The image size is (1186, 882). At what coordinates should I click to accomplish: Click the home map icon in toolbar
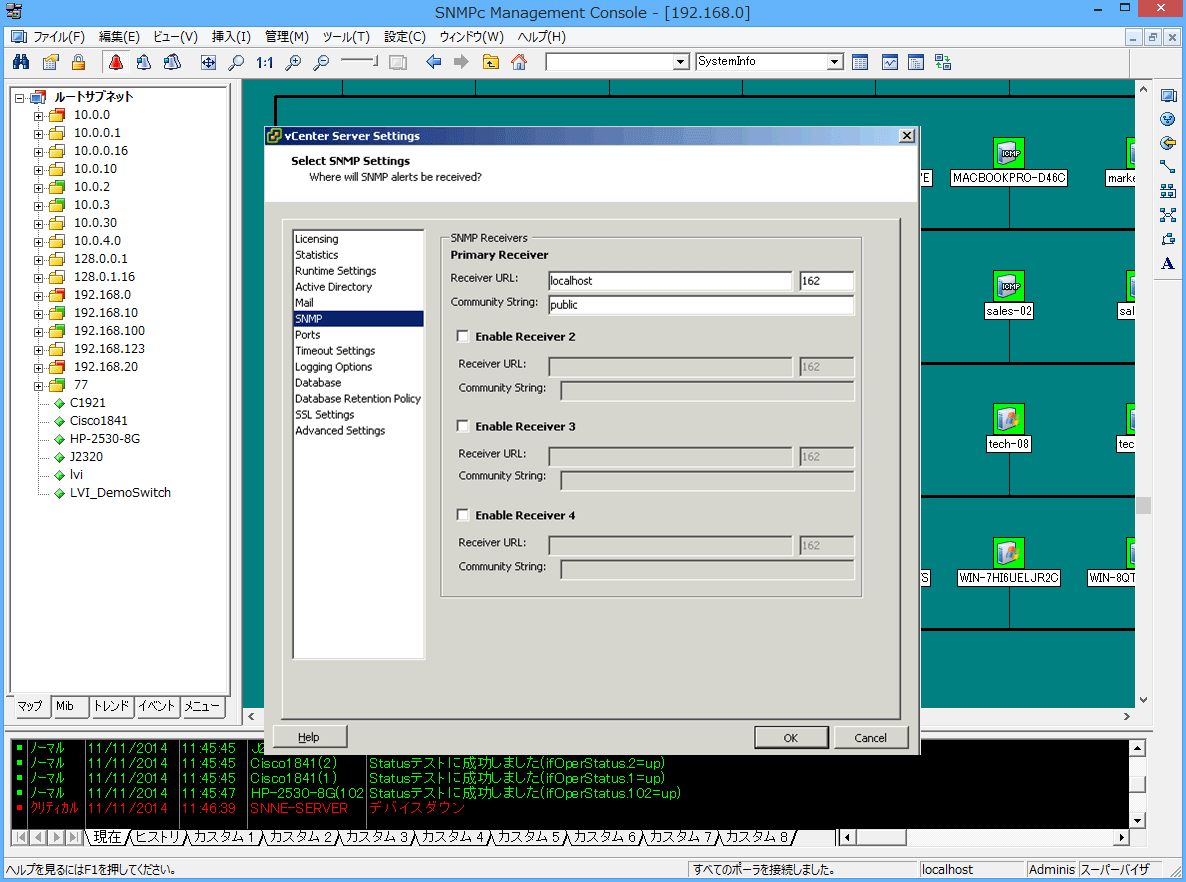pos(519,62)
